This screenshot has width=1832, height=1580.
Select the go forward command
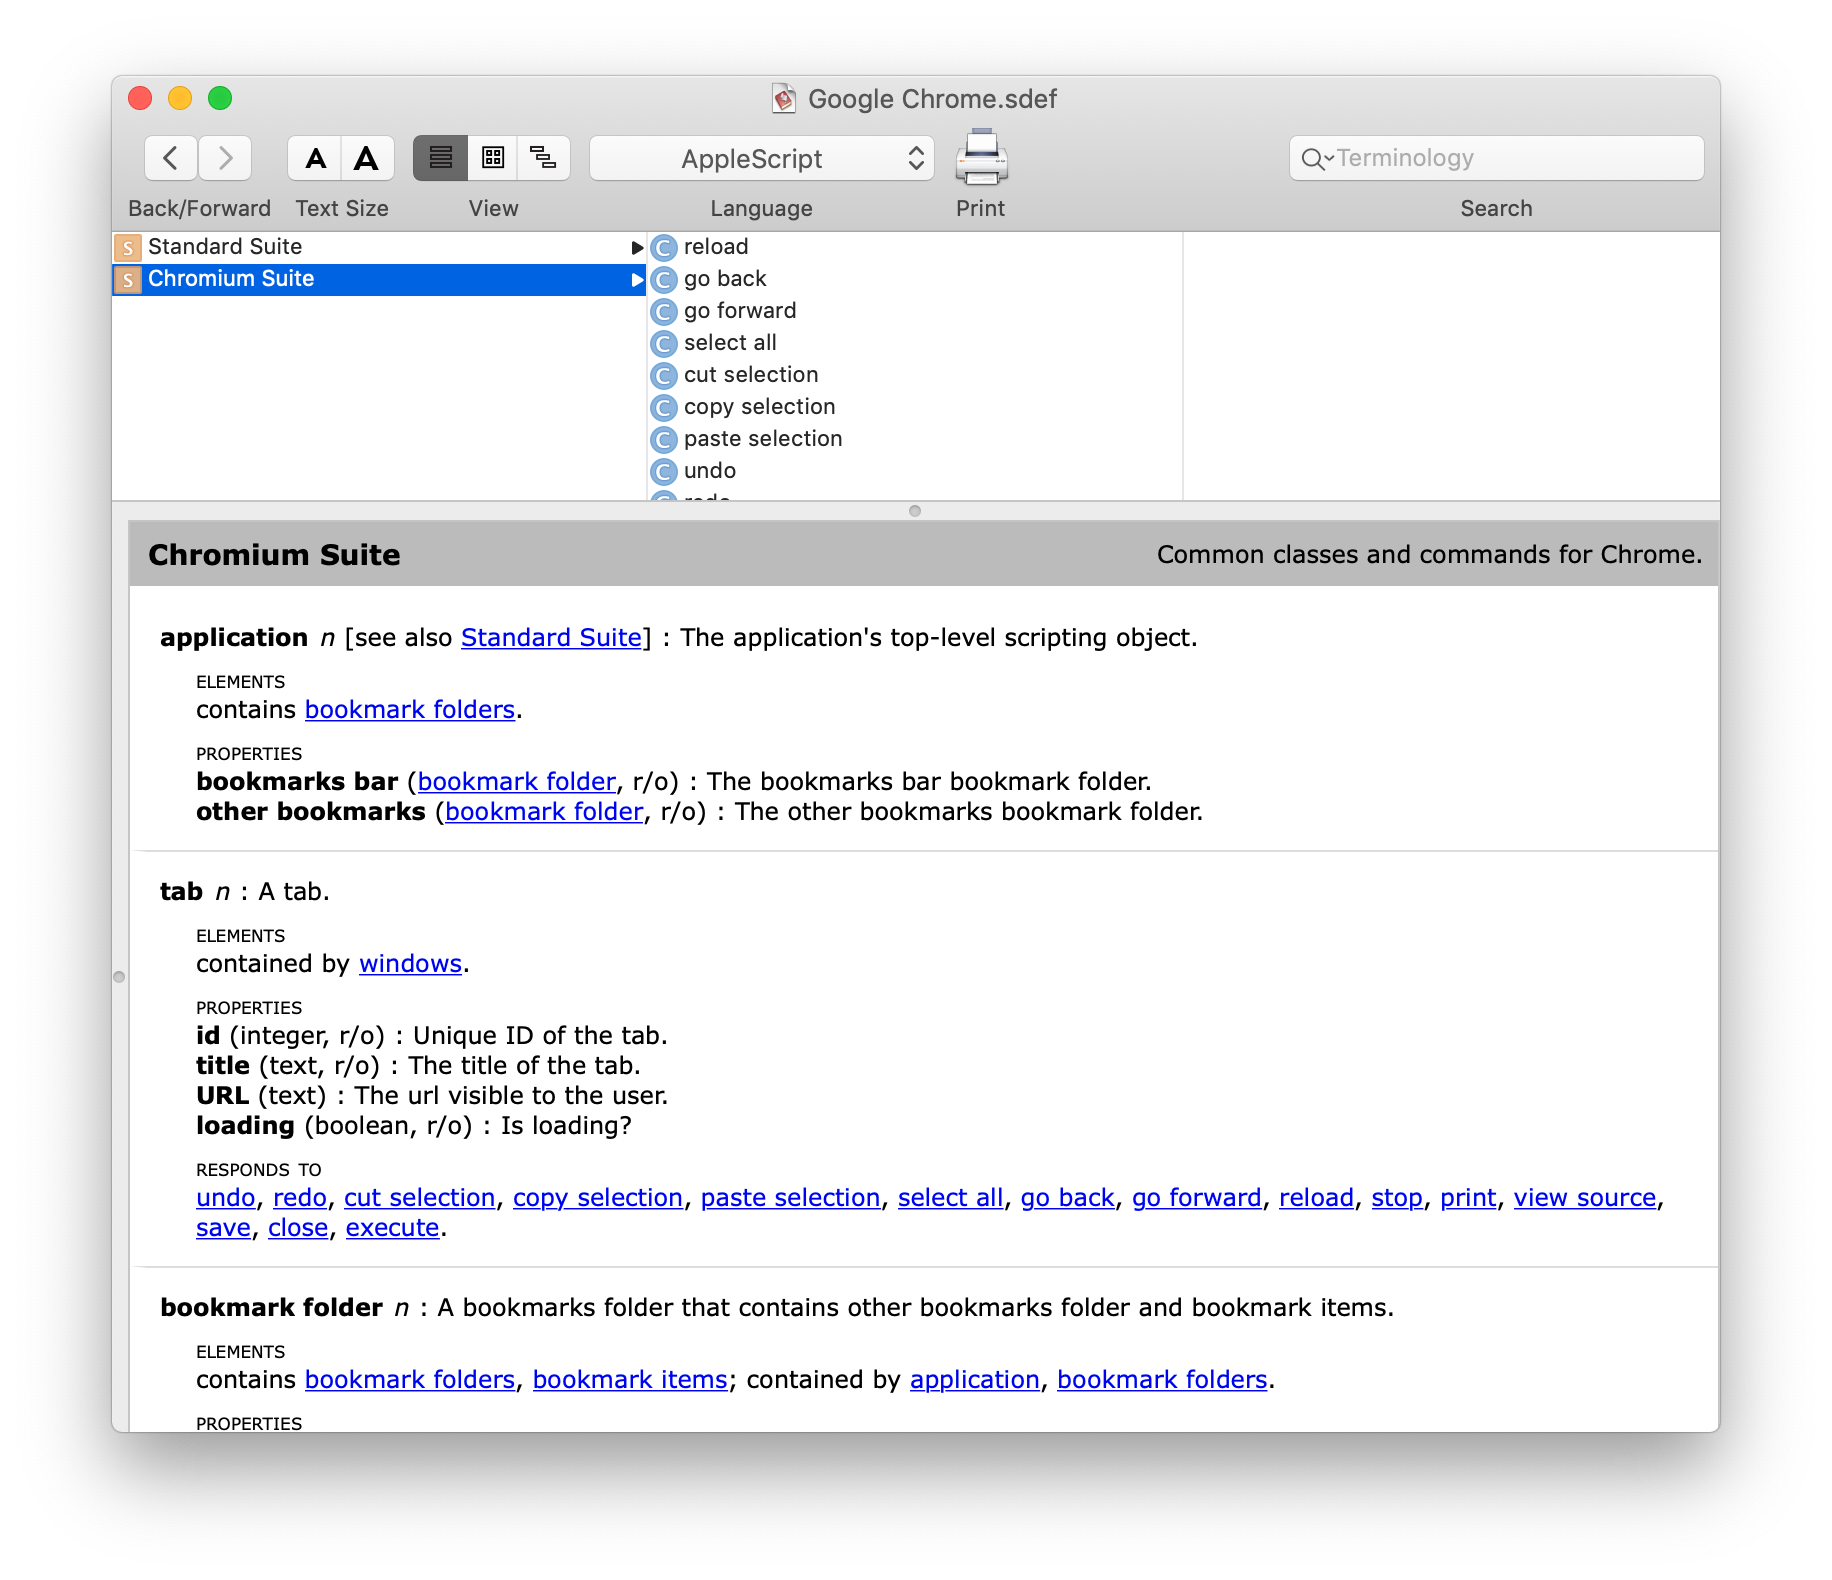pos(740,310)
